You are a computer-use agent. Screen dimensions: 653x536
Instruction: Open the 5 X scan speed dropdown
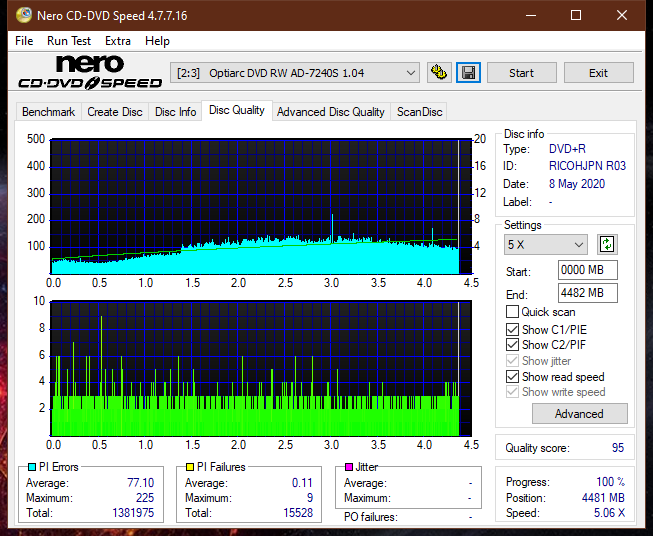tap(546, 244)
